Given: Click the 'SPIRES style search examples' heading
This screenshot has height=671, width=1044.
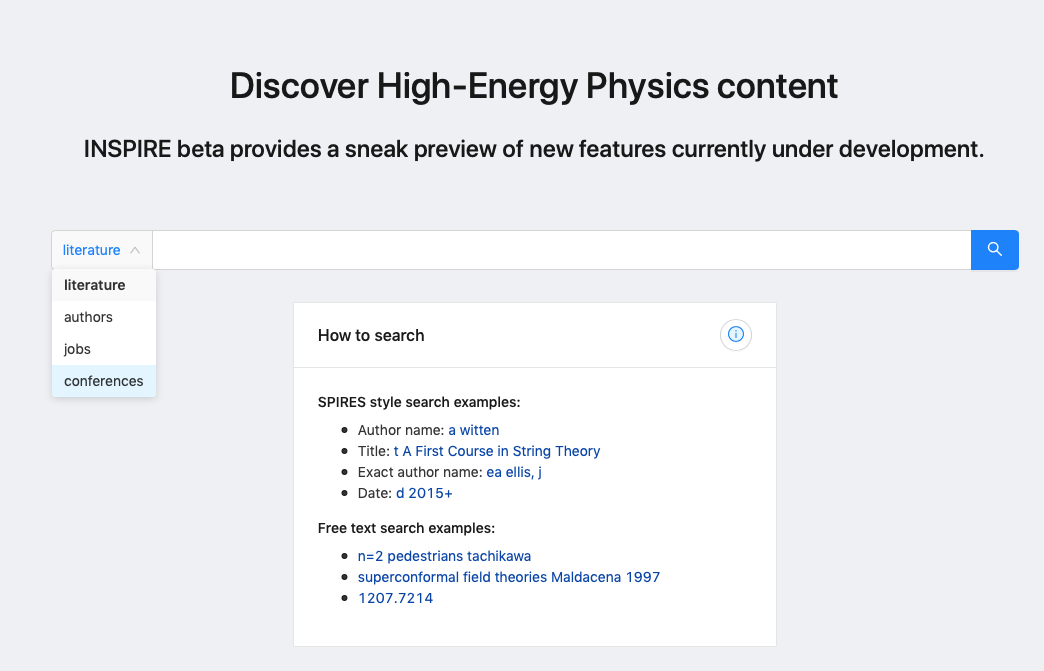Looking at the screenshot, I should click(x=419, y=403).
